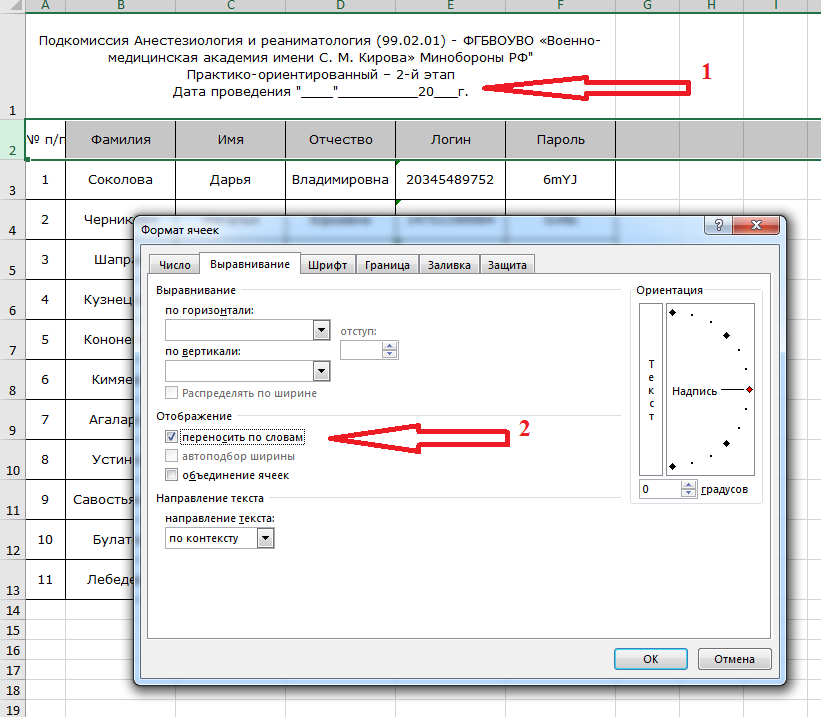Open the Заливка tab

tap(449, 265)
